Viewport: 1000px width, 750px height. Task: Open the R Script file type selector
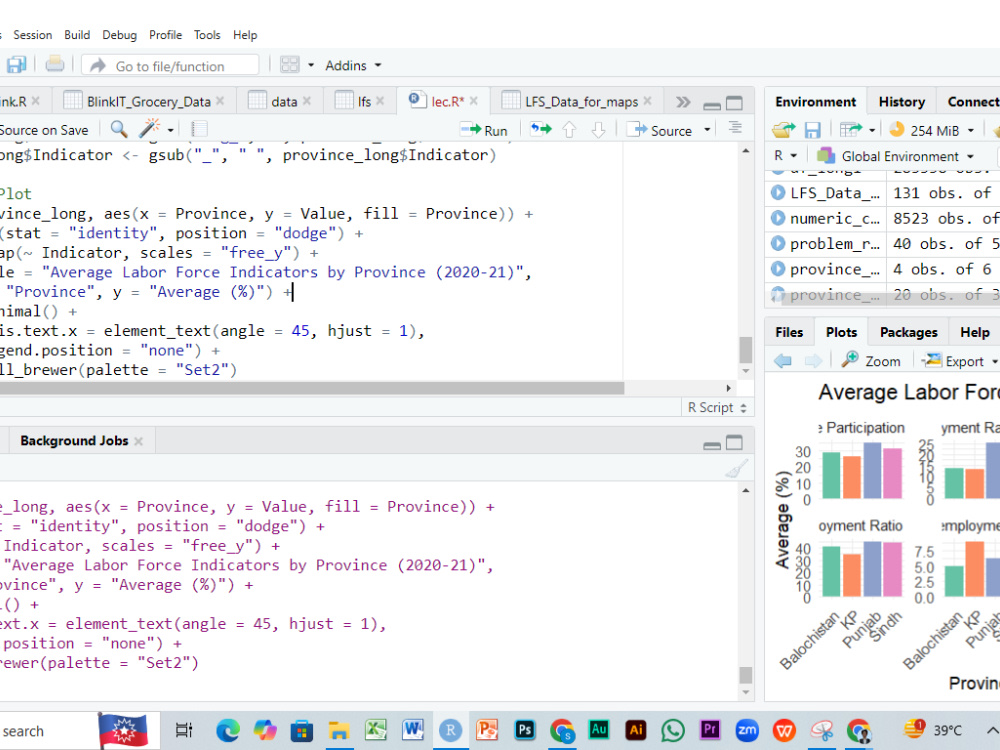[x=717, y=408]
